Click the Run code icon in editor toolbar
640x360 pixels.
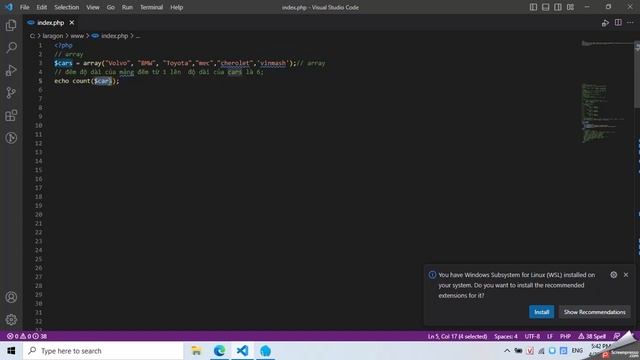coord(605,23)
